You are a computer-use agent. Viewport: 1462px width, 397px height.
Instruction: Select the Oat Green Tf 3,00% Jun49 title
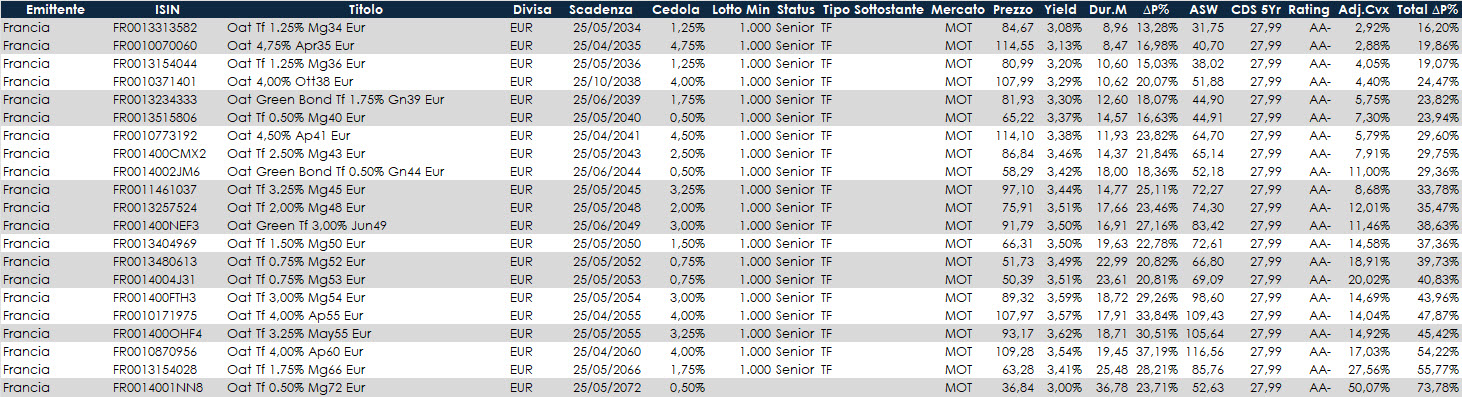point(307,225)
